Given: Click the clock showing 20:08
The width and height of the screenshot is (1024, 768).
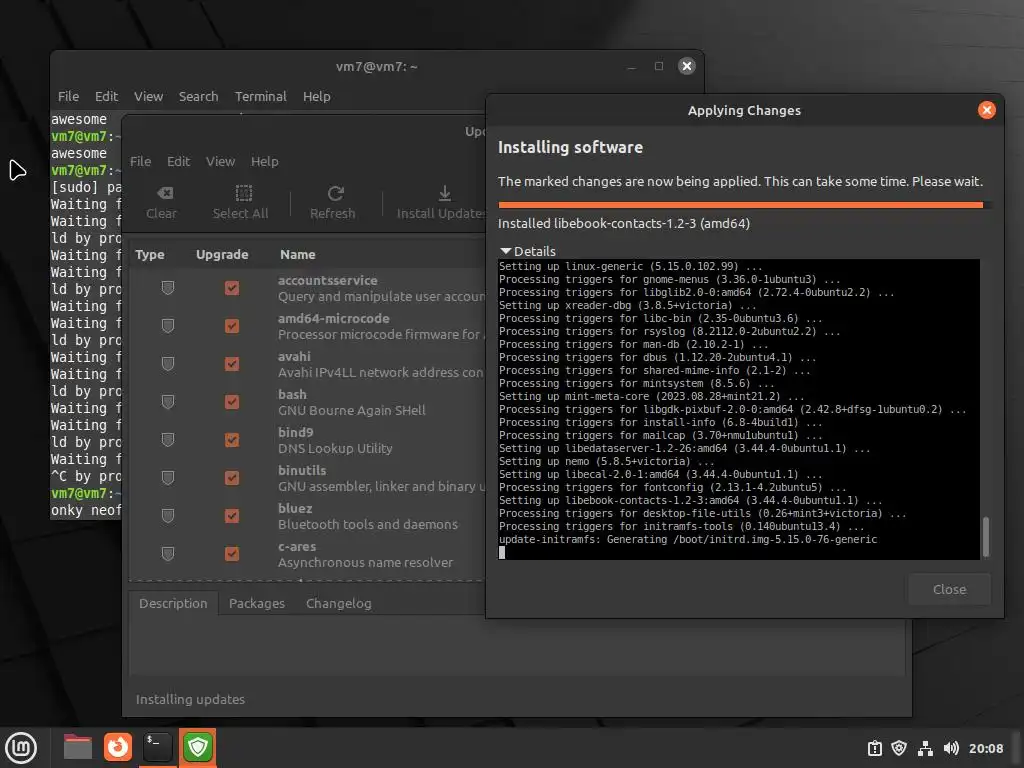Looking at the screenshot, I should pos(985,748).
